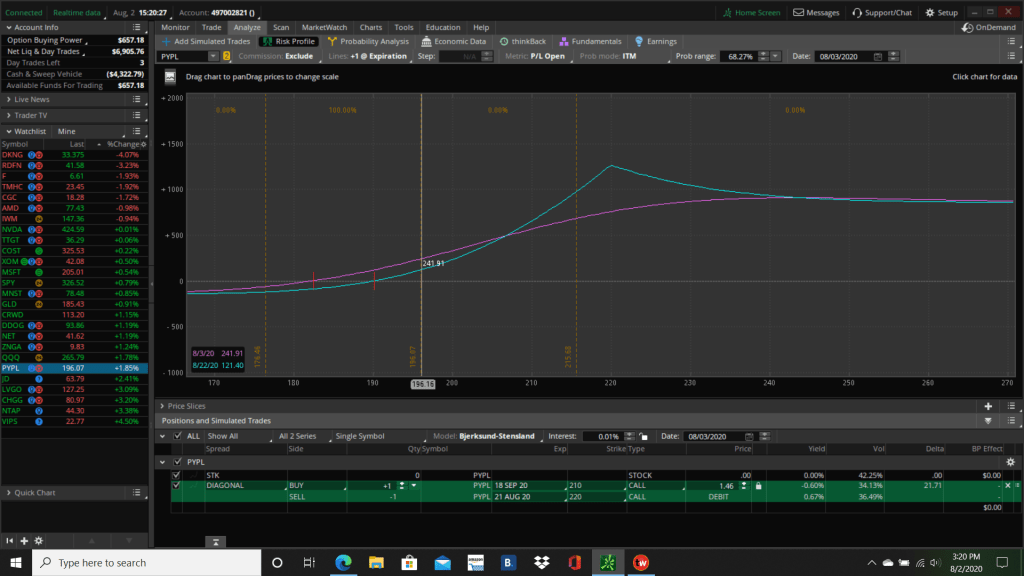
Task: Click Add Simulated Trades button
Action: pos(206,42)
